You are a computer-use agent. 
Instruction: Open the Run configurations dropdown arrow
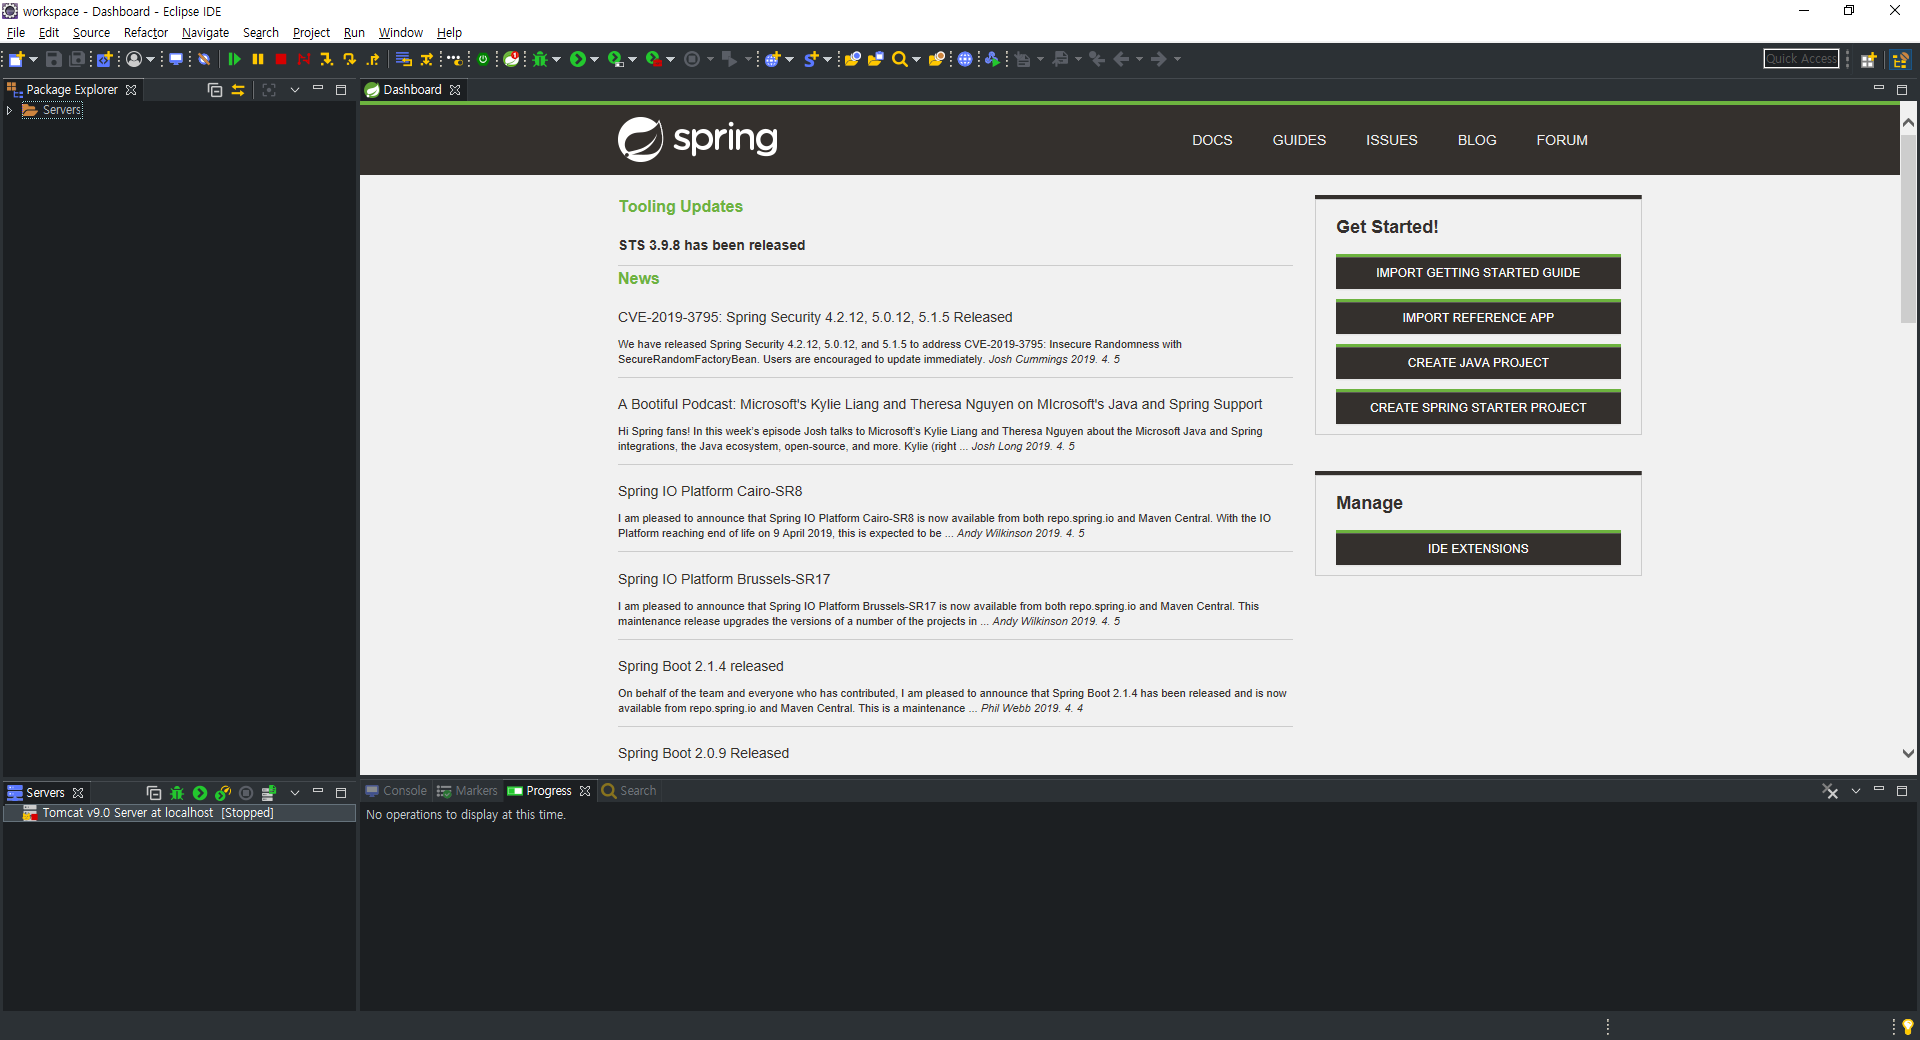pos(595,59)
